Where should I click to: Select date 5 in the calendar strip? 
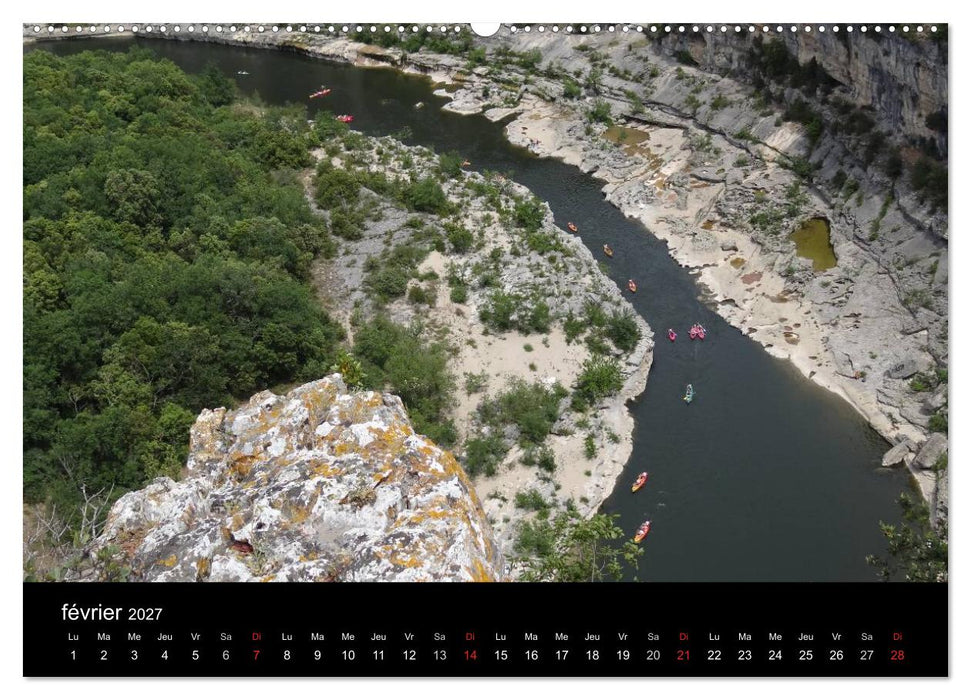(195, 655)
